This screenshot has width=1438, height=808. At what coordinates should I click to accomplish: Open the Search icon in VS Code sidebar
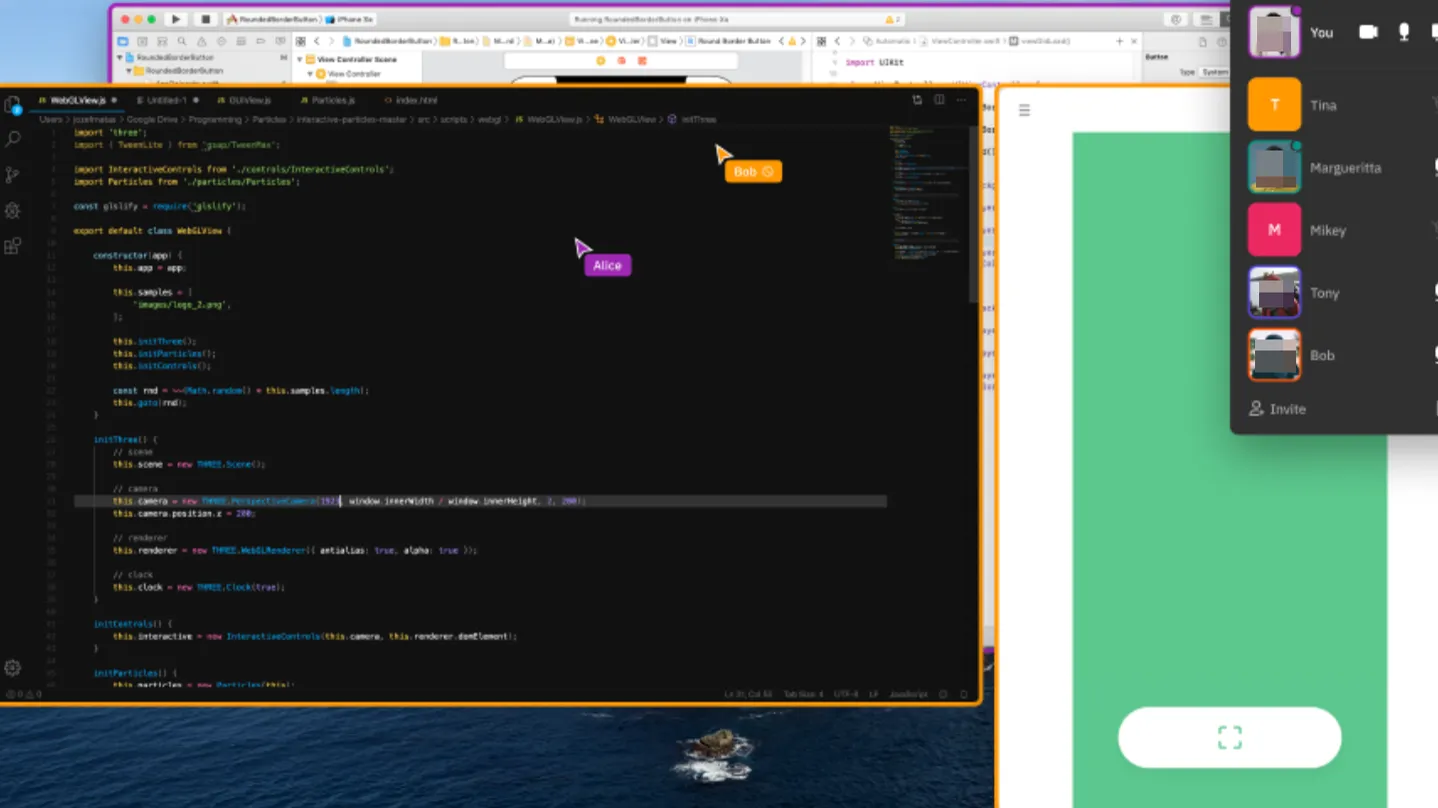13,139
